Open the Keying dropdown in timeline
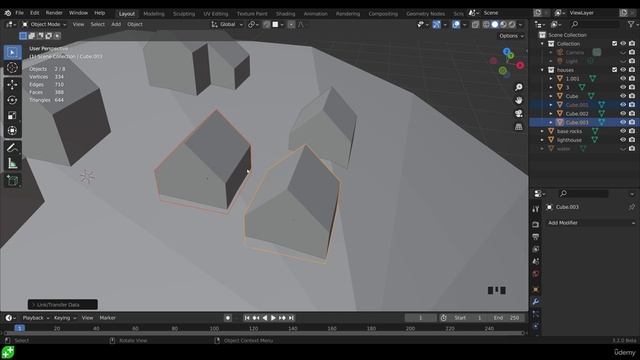 tap(65, 318)
